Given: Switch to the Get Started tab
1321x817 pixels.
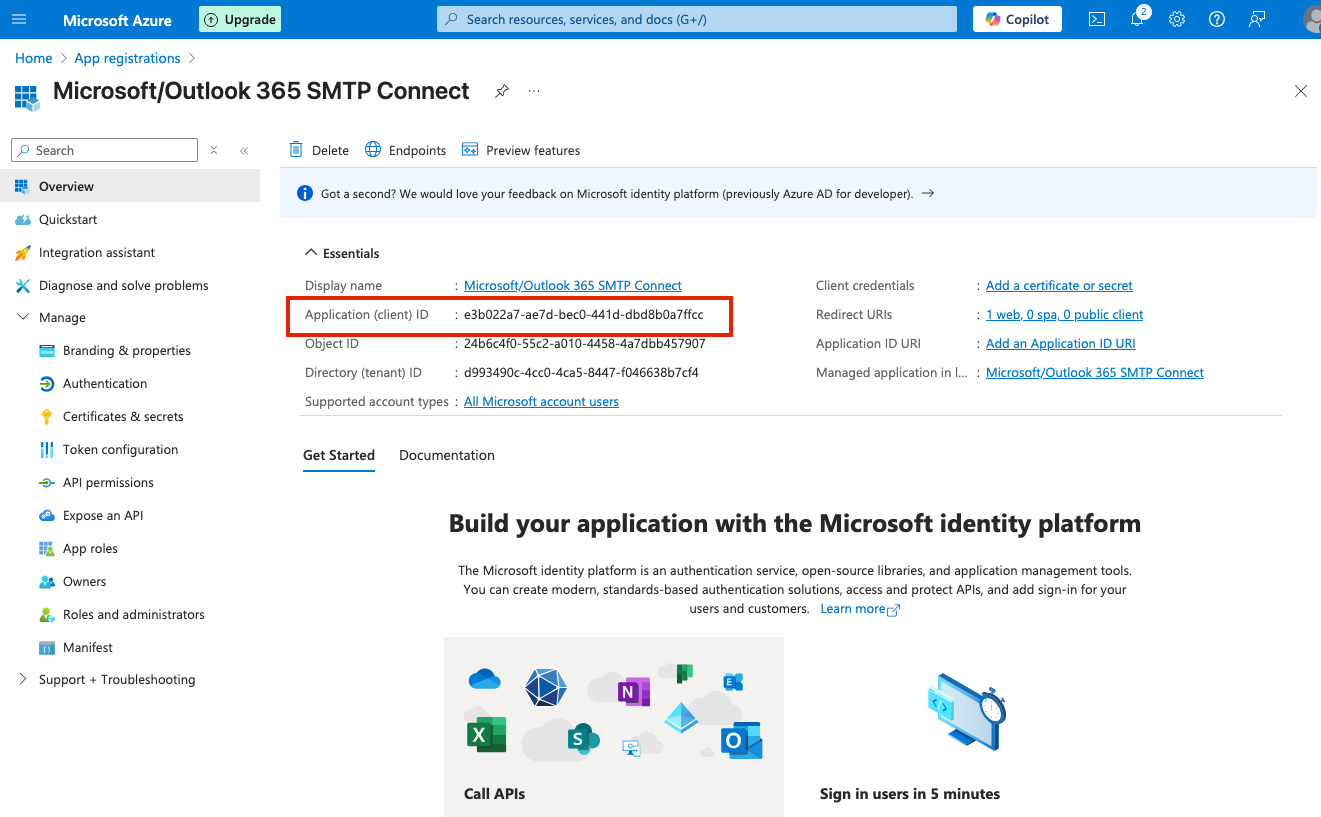Looking at the screenshot, I should click(339, 455).
